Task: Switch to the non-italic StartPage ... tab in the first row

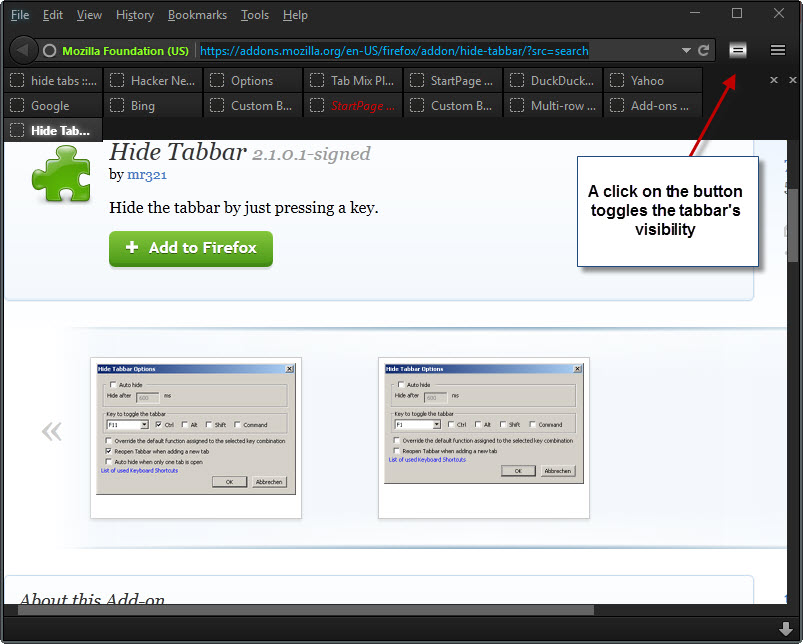Action: click(x=453, y=80)
